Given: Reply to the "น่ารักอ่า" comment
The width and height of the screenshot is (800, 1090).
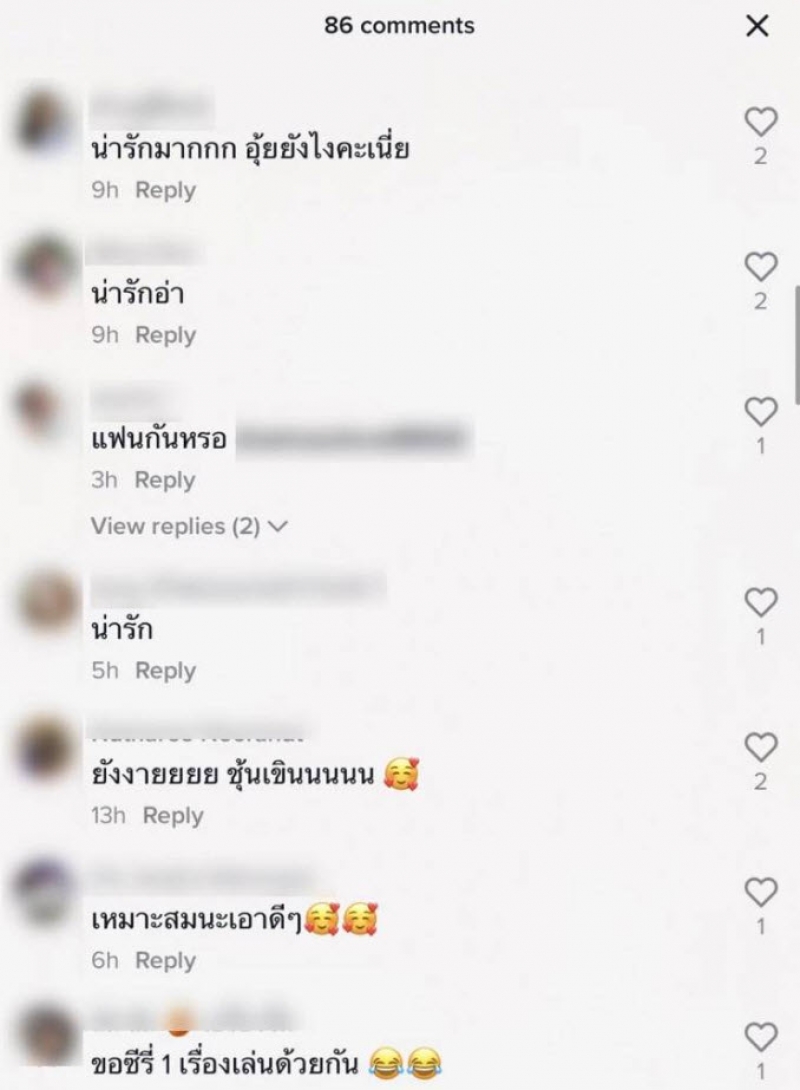Looking at the screenshot, I should coord(165,335).
